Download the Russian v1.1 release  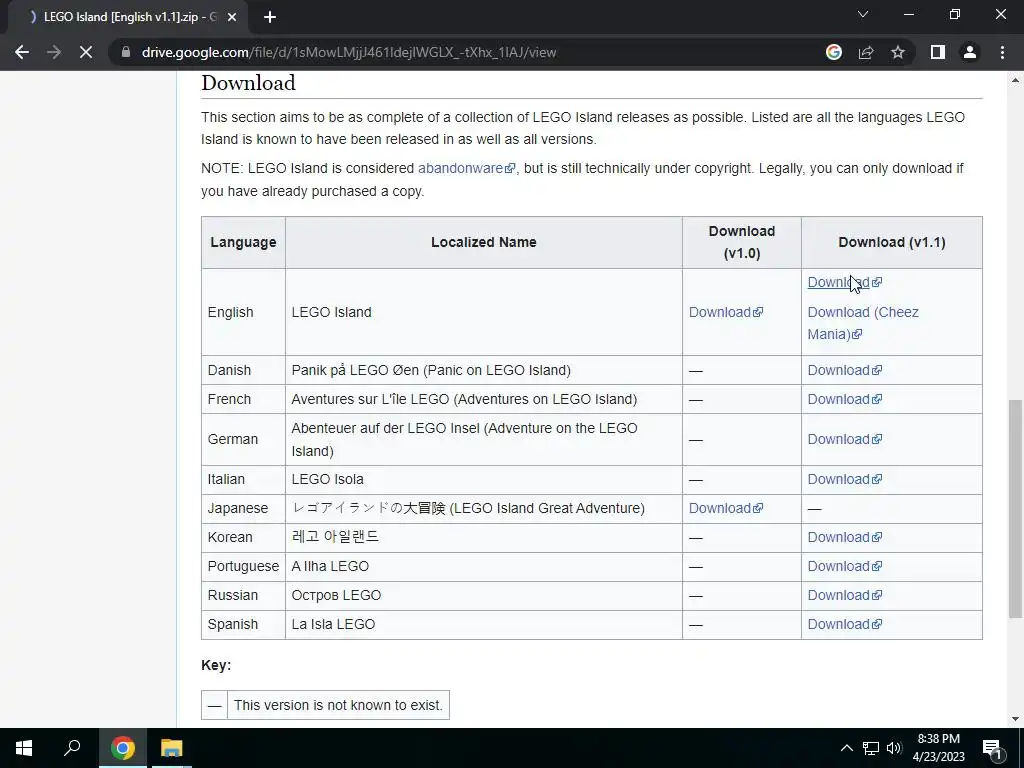tap(844, 595)
